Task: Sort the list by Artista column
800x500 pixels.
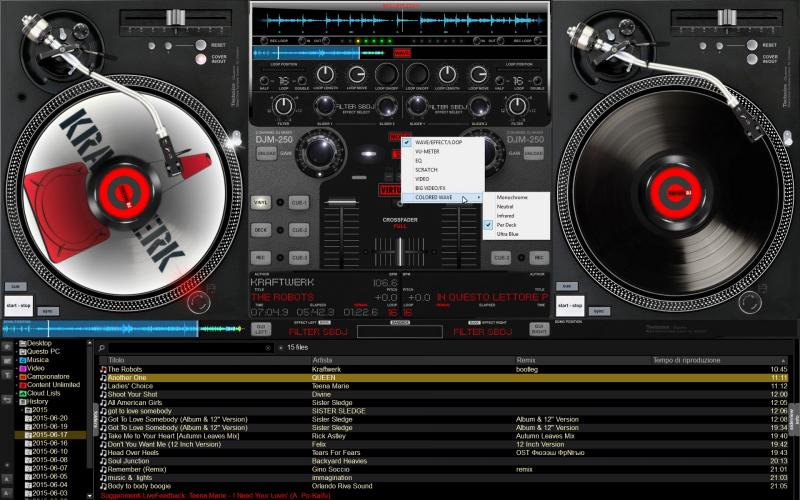Action: (x=322, y=360)
